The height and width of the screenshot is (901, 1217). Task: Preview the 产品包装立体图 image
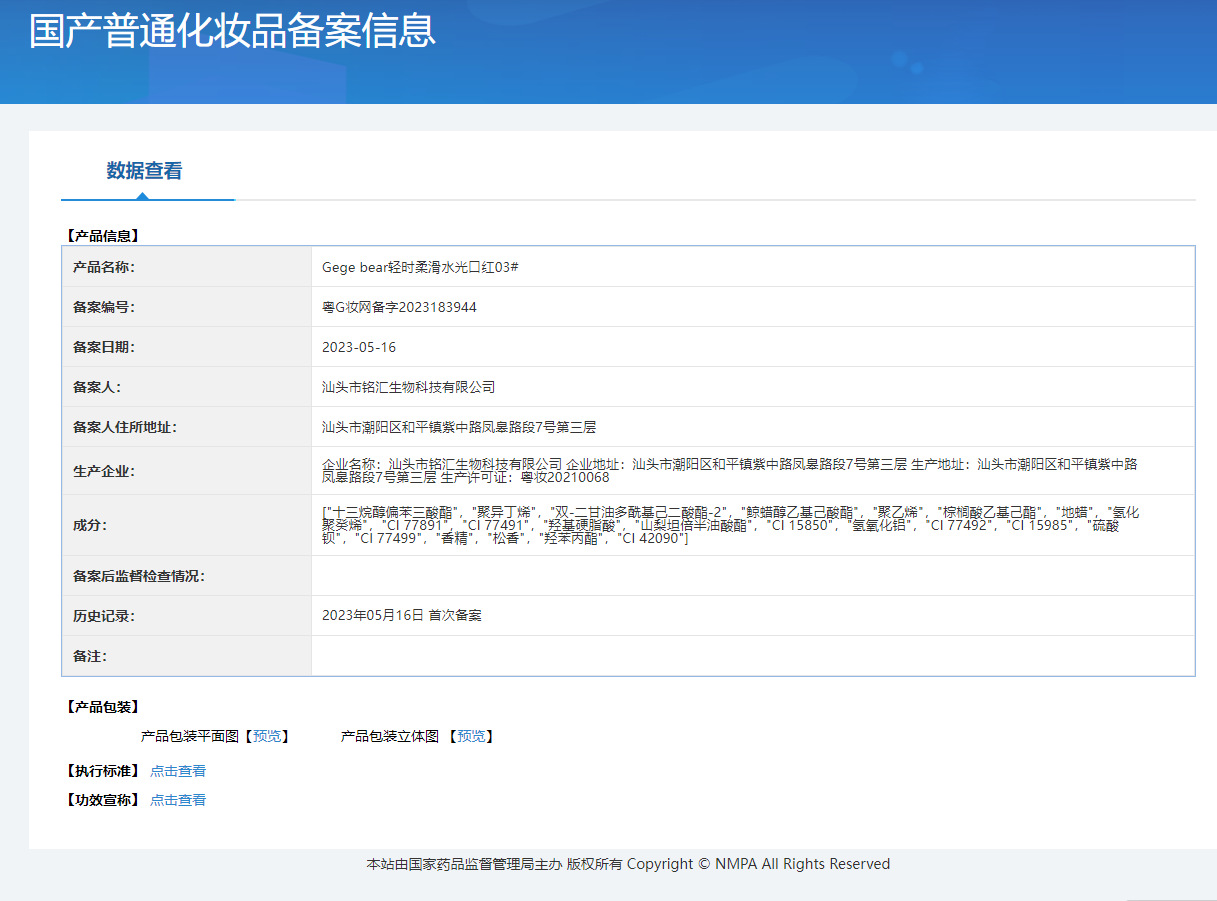pos(471,737)
